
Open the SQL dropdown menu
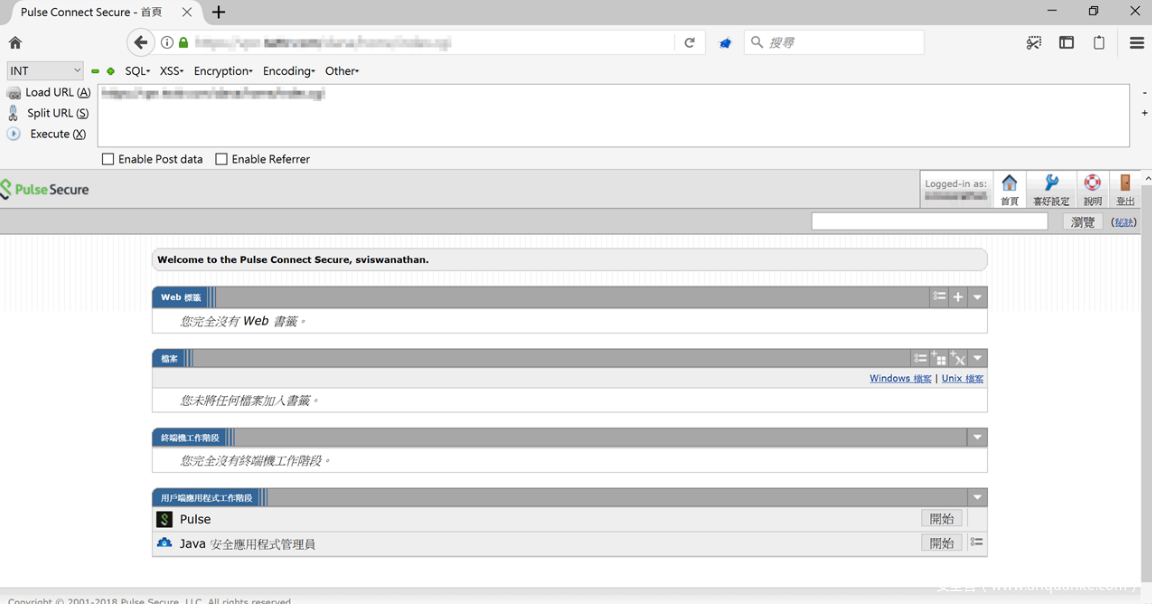tap(137, 71)
